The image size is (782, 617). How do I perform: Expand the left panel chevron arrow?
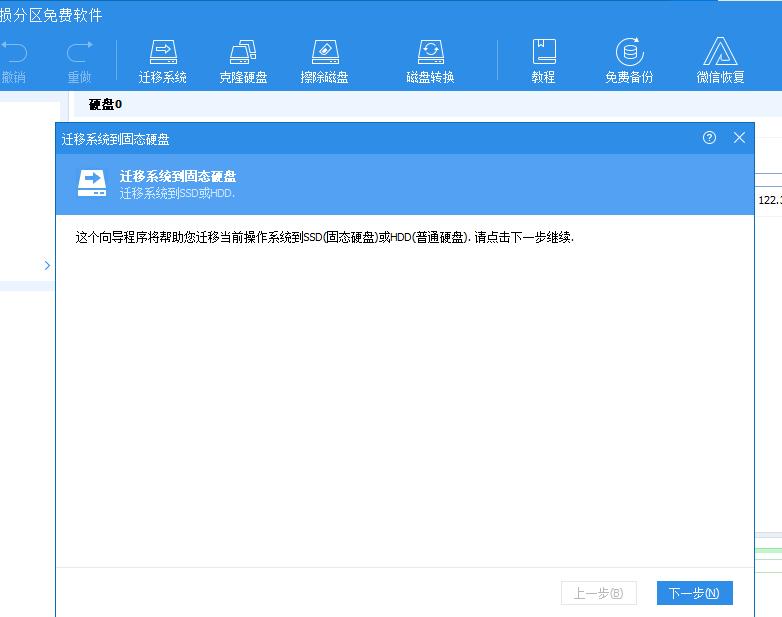point(47,265)
